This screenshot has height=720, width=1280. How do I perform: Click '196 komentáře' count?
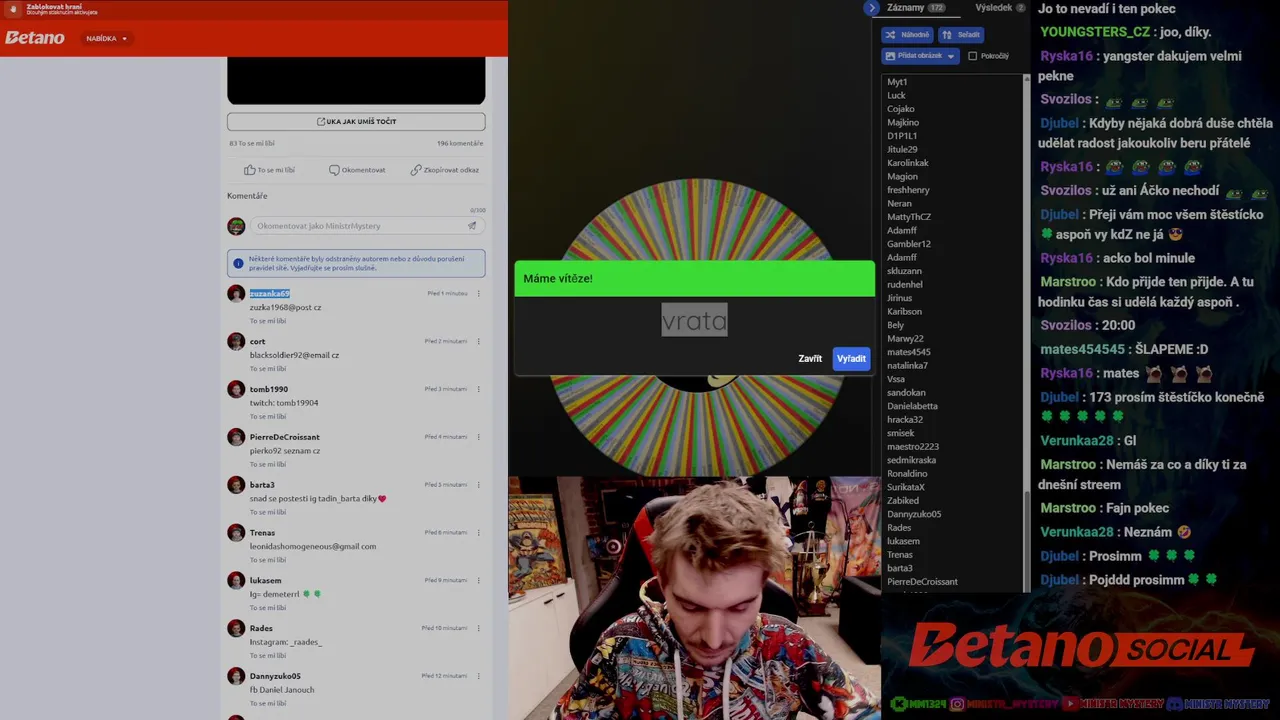(460, 143)
